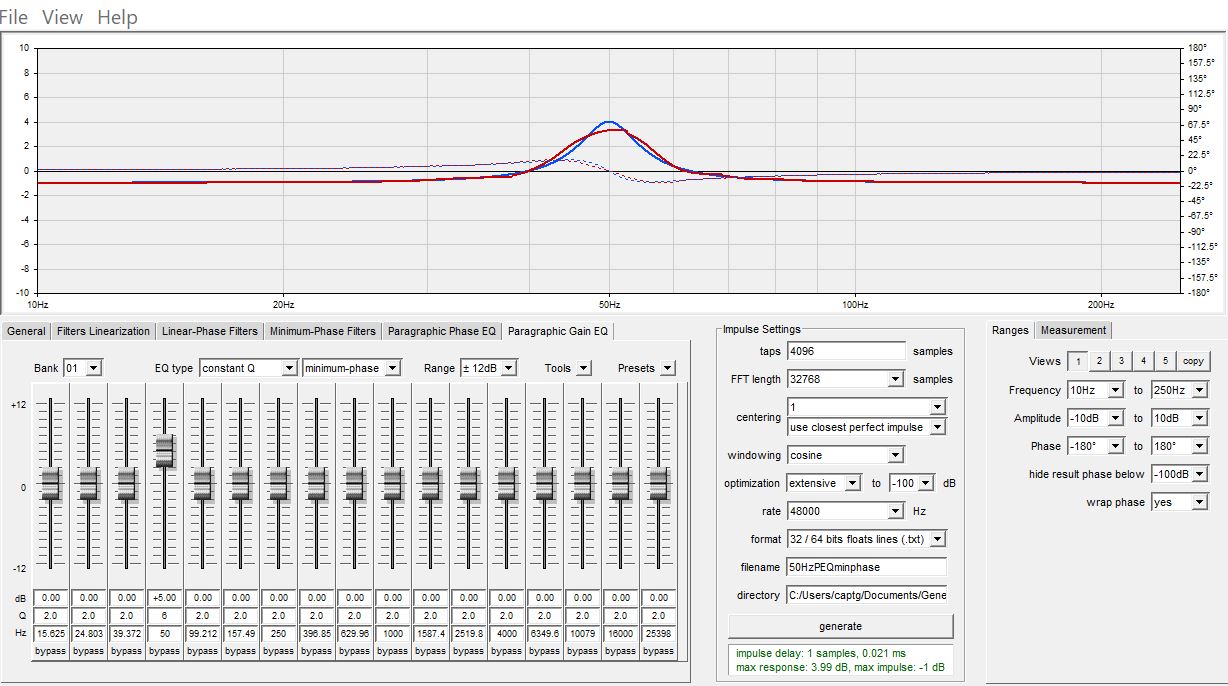Viewport: 1228px width, 686px height.
Task: Open the Amplitude -10dB dropdown
Action: (x=1095, y=418)
